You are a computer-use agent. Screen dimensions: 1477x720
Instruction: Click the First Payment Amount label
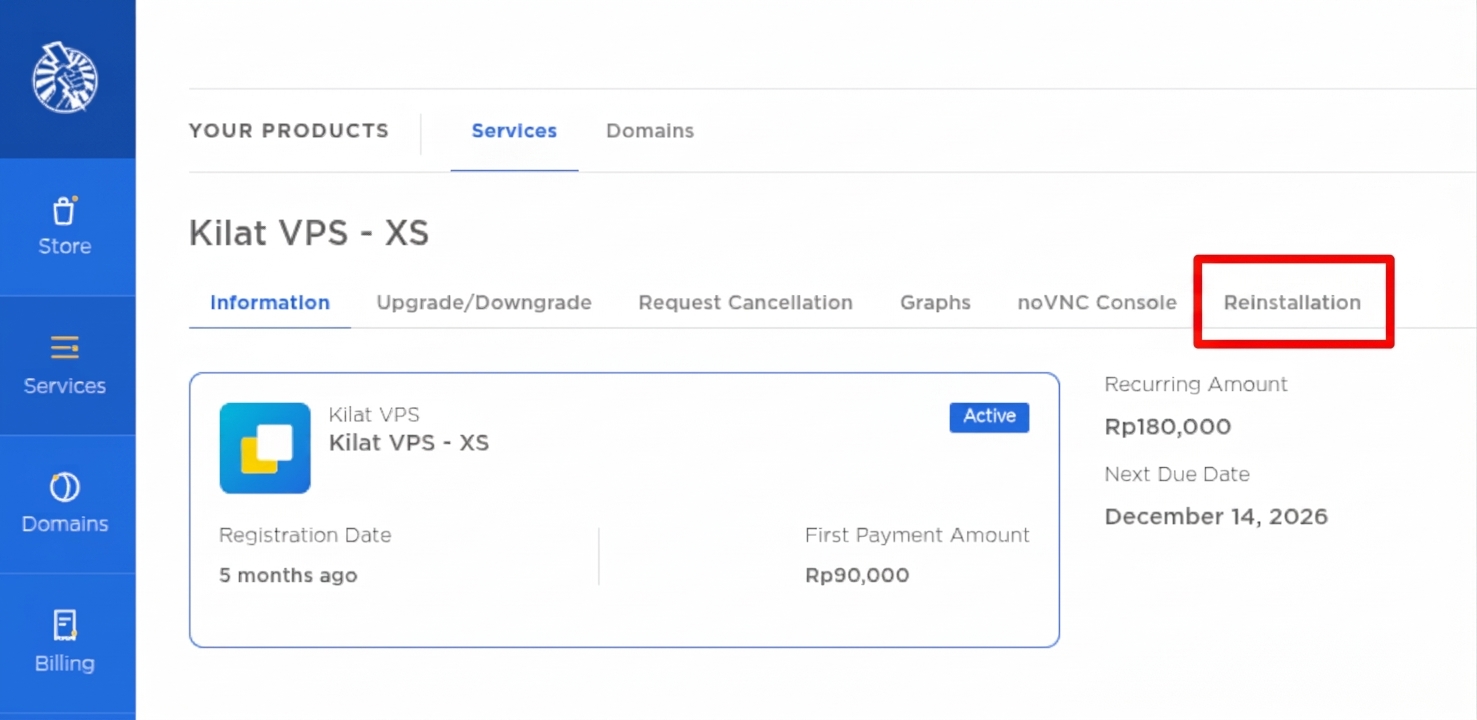pyautogui.click(x=917, y=535)
